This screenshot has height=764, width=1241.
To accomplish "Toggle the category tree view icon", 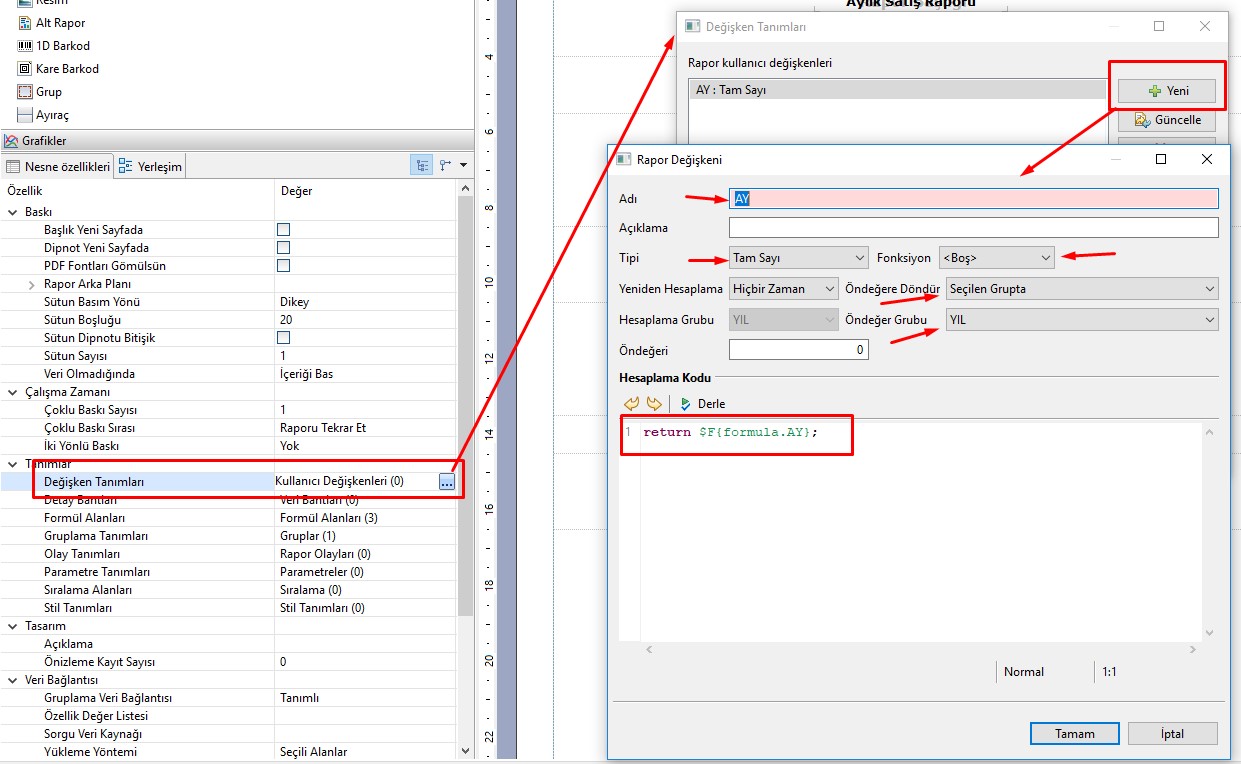I will [422, 165].
